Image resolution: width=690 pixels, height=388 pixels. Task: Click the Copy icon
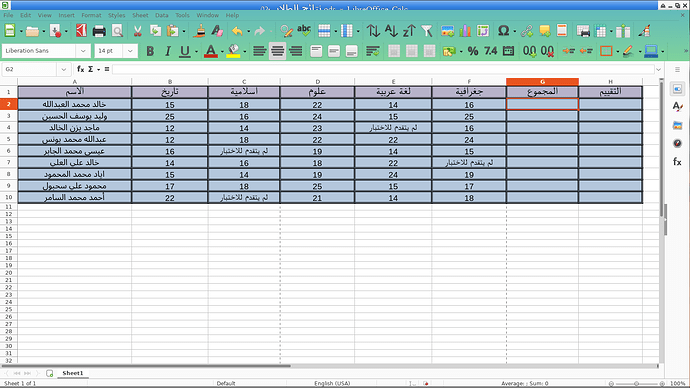point(155,31)
